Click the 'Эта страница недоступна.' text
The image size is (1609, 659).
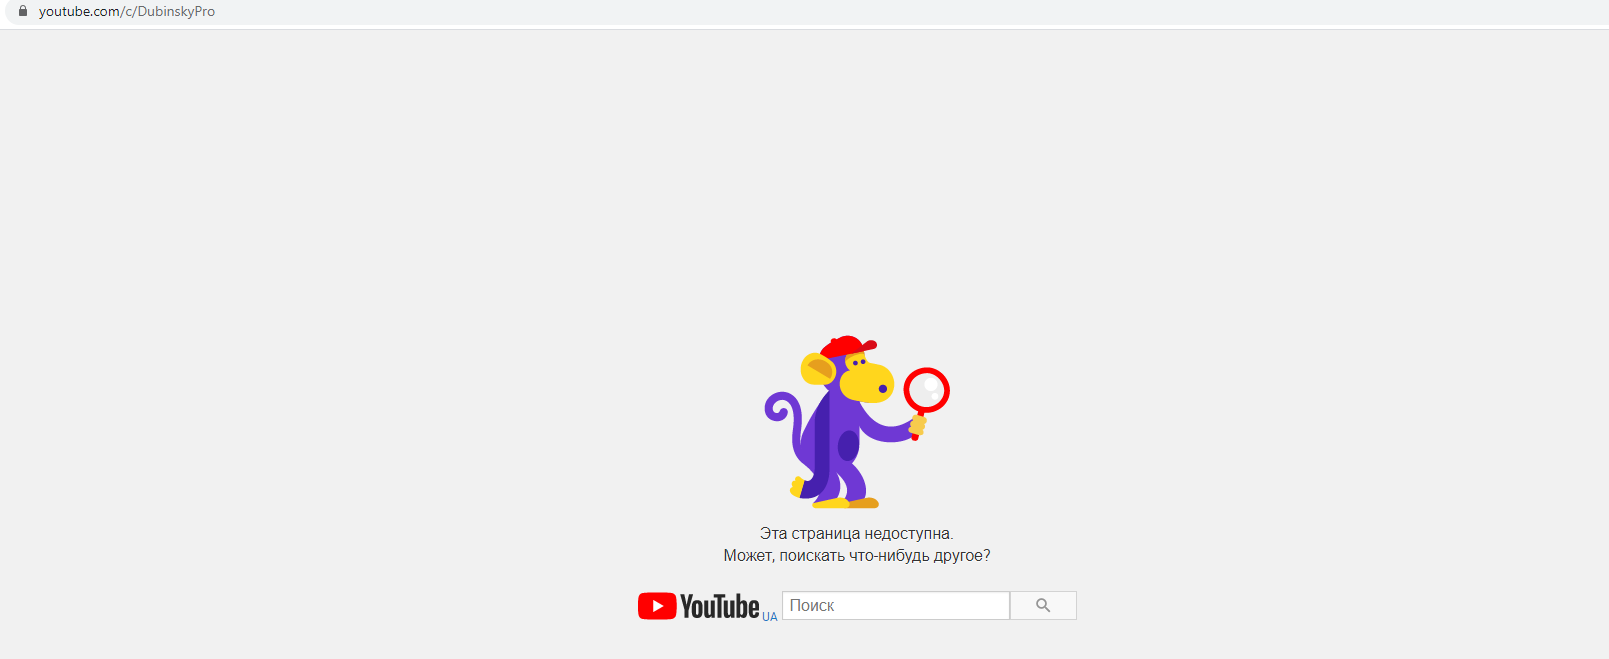click(857, 534)
